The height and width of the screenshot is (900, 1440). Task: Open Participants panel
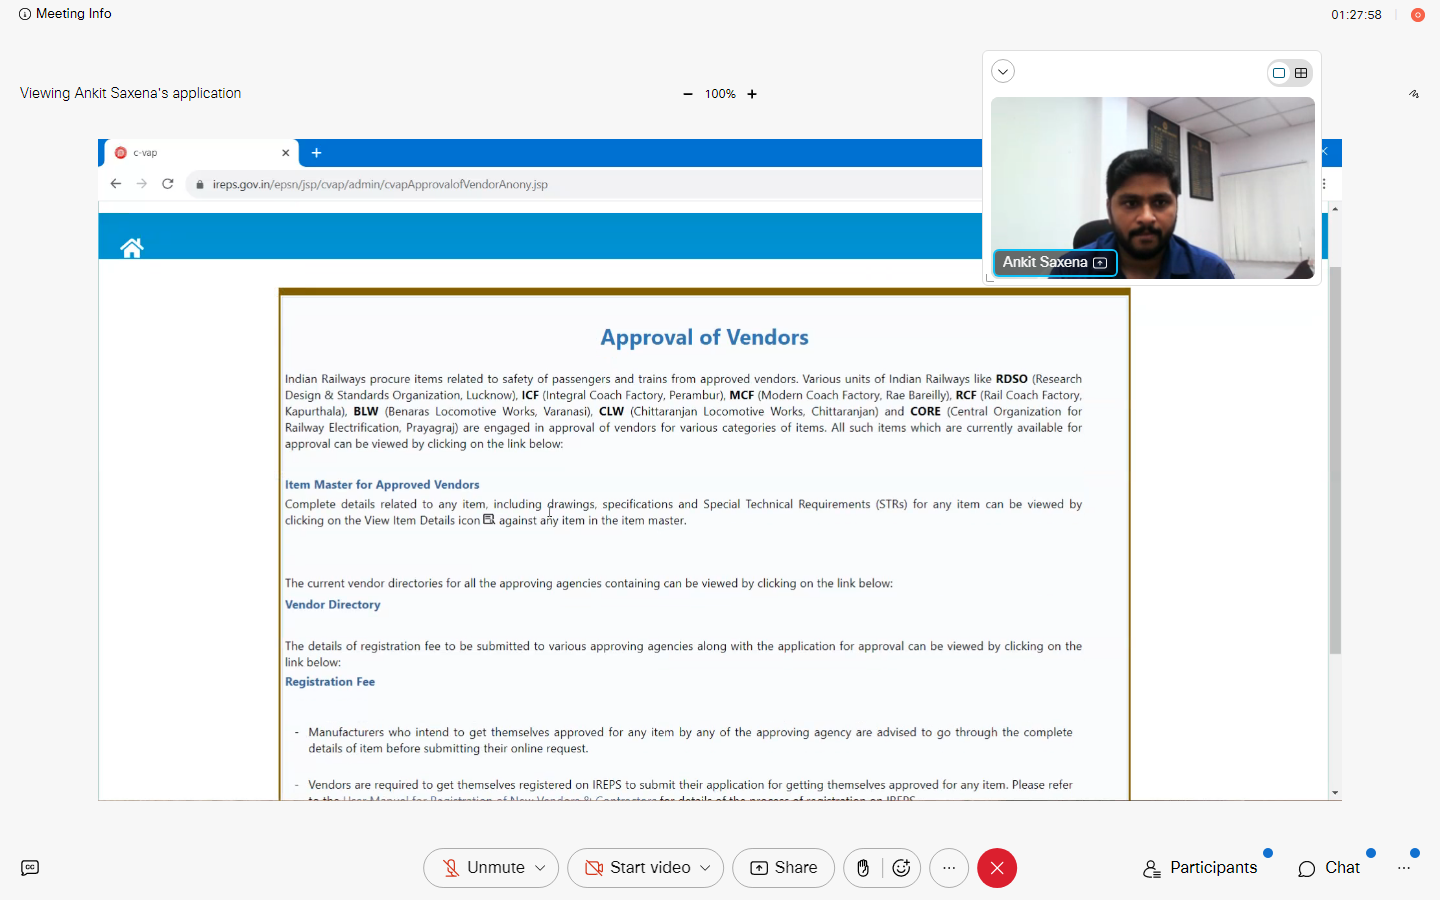[x=1200, y=868]
